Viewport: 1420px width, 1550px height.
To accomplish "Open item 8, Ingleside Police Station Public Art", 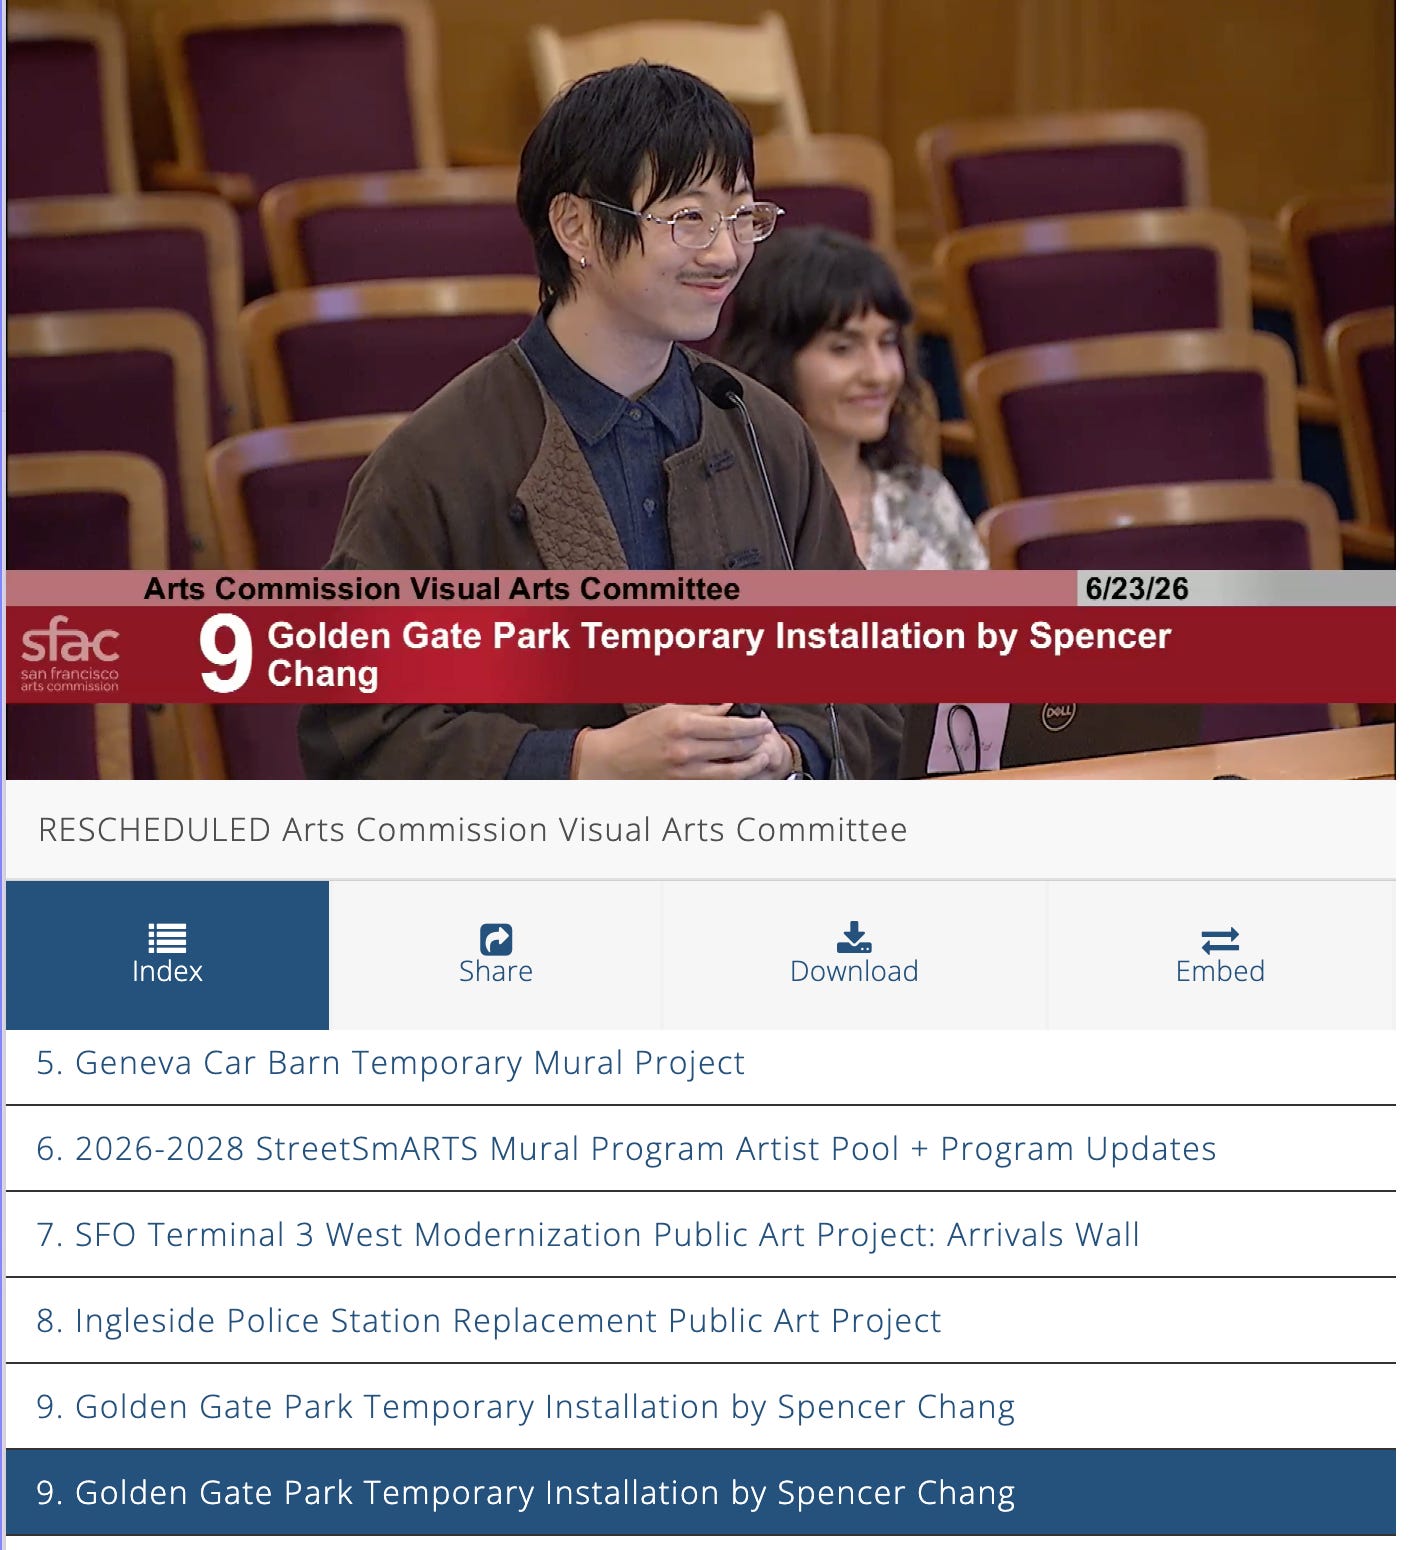I will pyautogui.click(x=701, y=1321).
